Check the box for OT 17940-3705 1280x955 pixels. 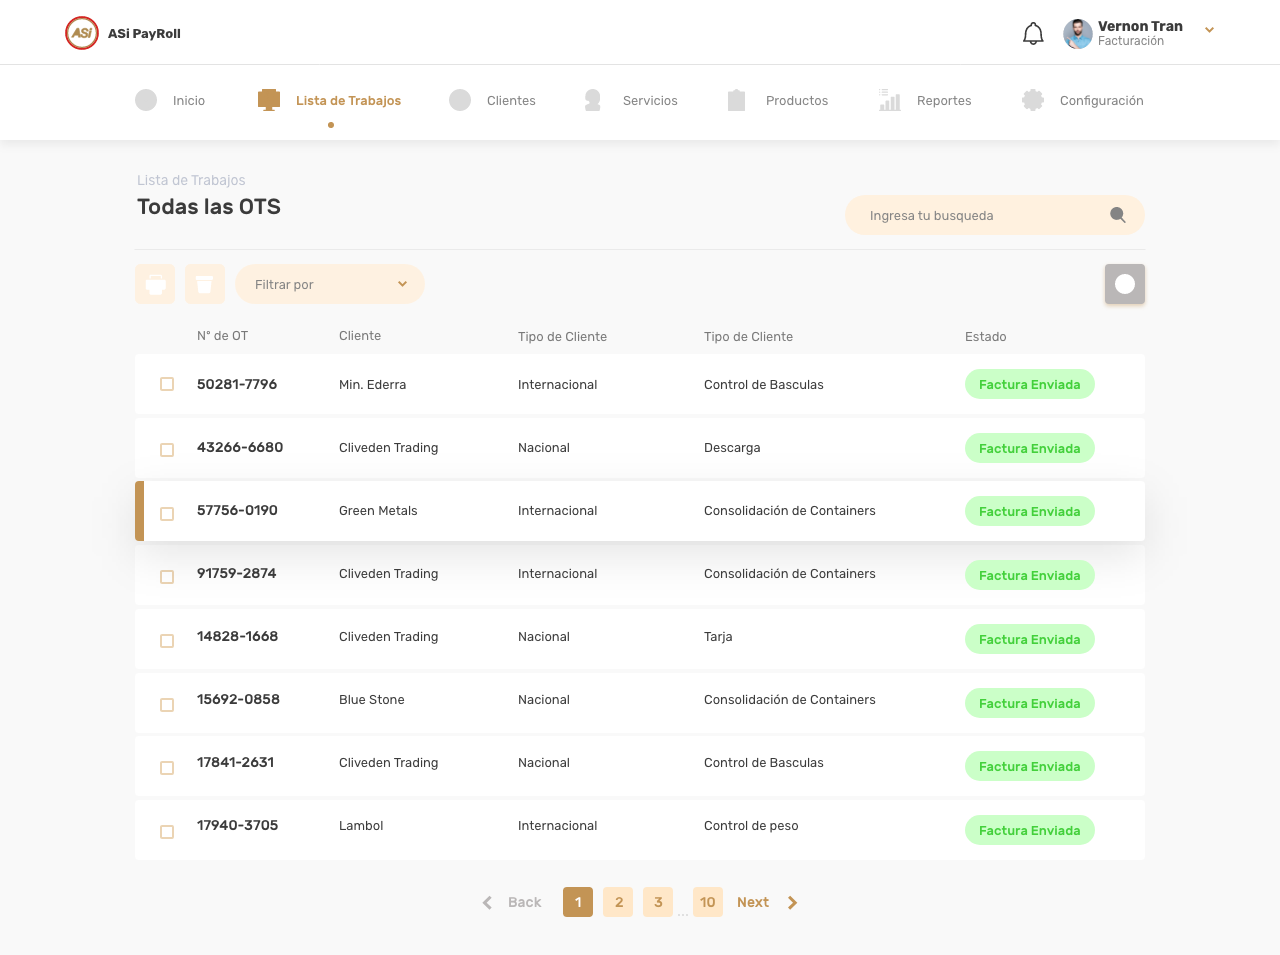167,832
